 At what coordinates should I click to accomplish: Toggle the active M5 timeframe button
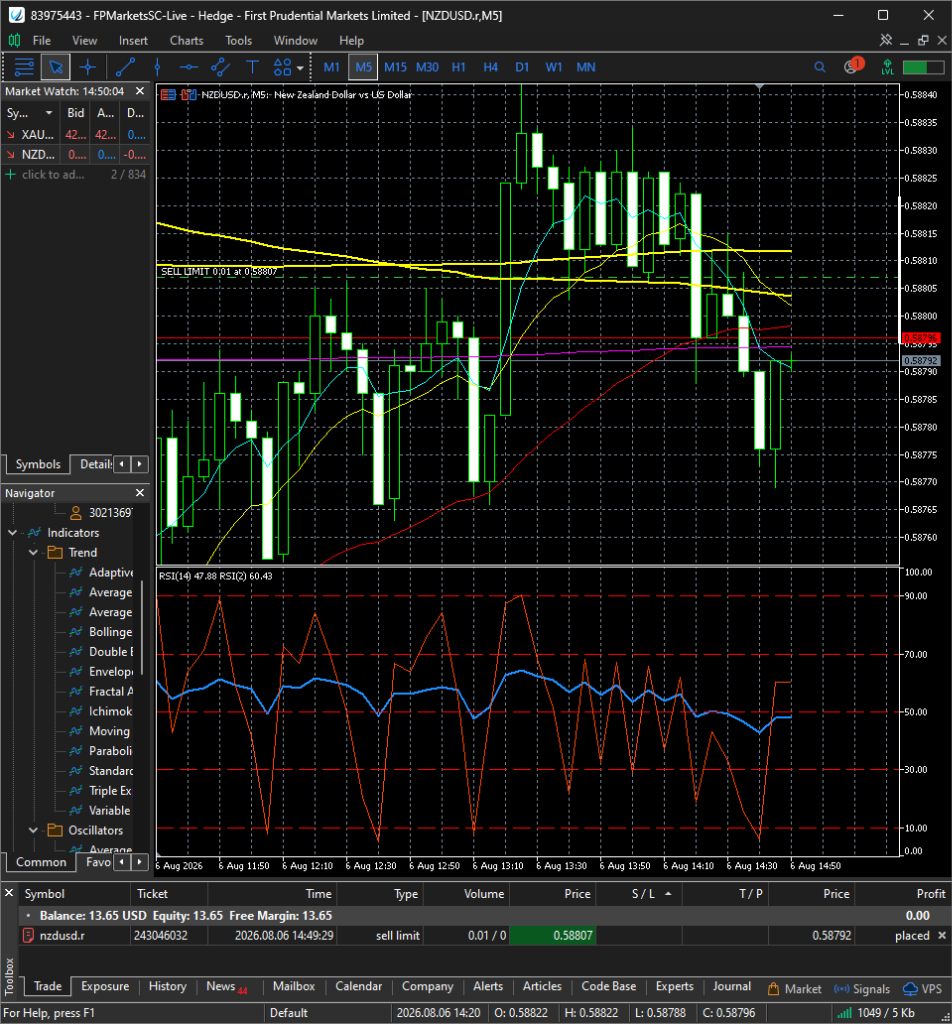coord(363,67)
